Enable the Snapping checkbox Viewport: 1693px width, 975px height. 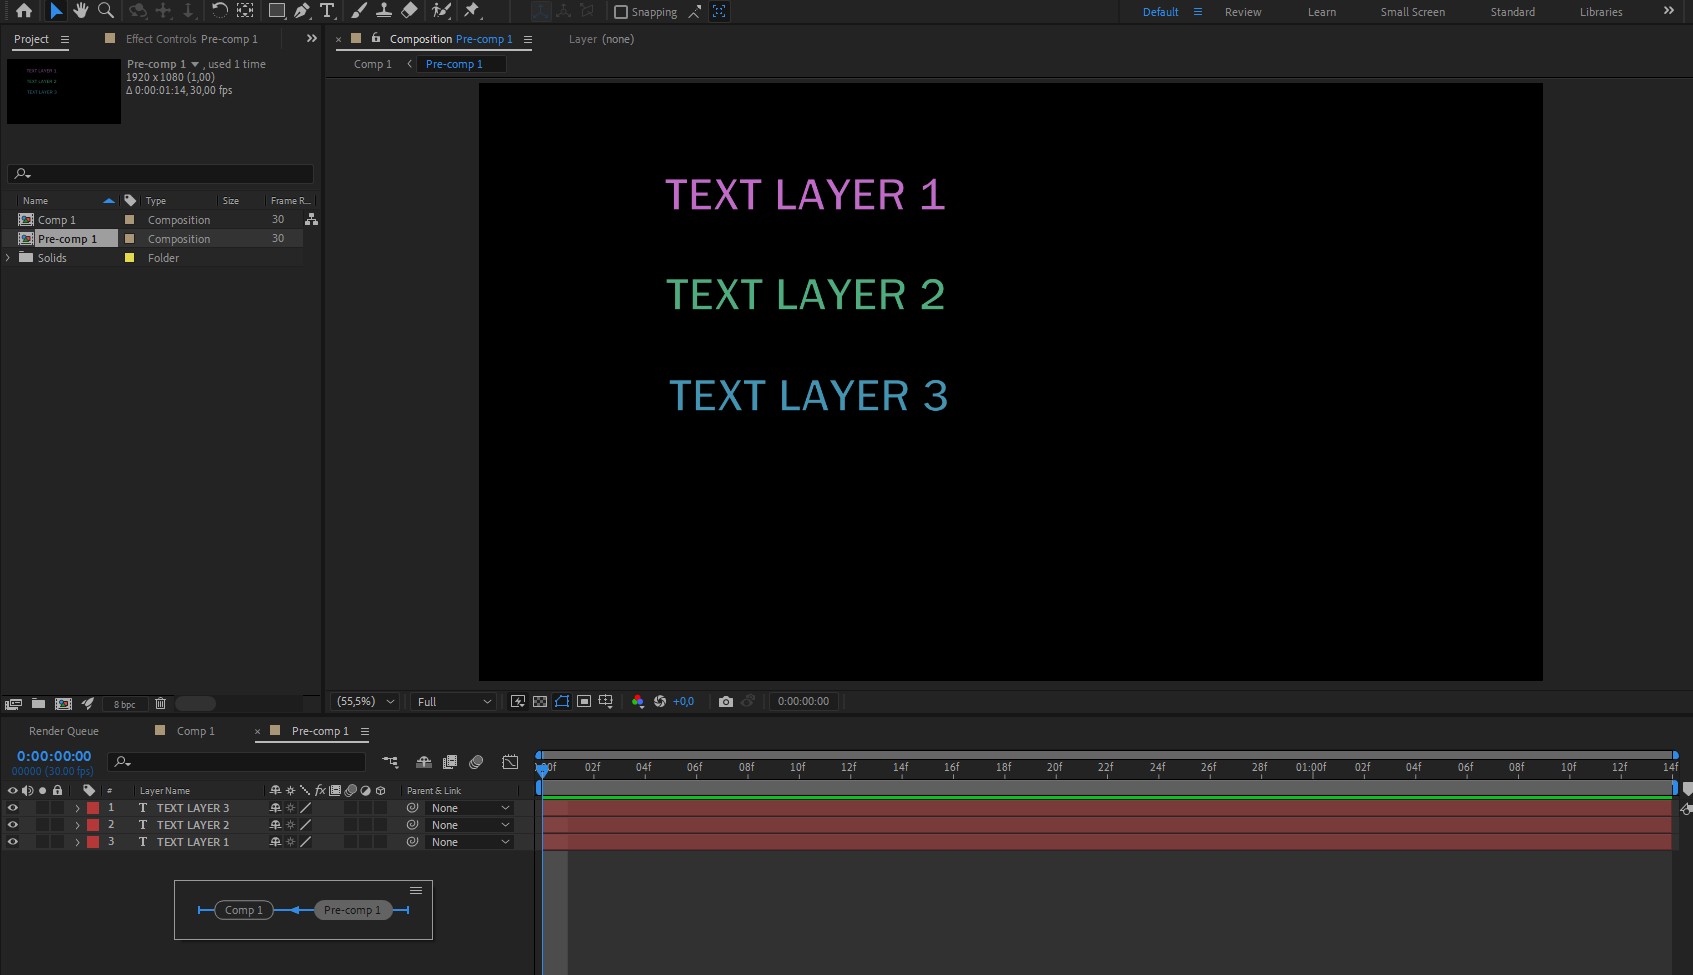tap(621, 12)
